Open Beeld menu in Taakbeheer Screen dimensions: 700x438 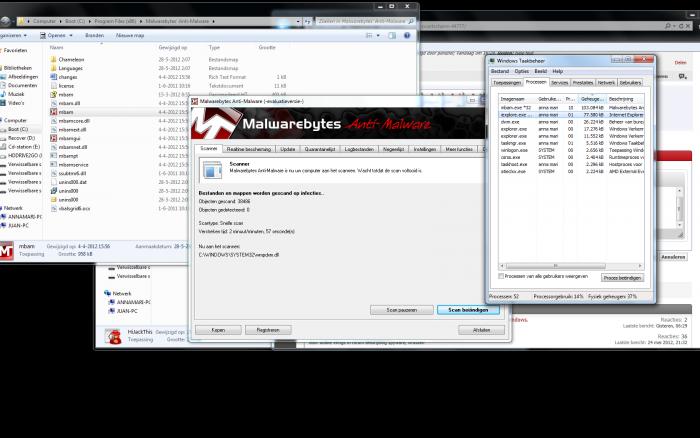[x=540, y=71]
